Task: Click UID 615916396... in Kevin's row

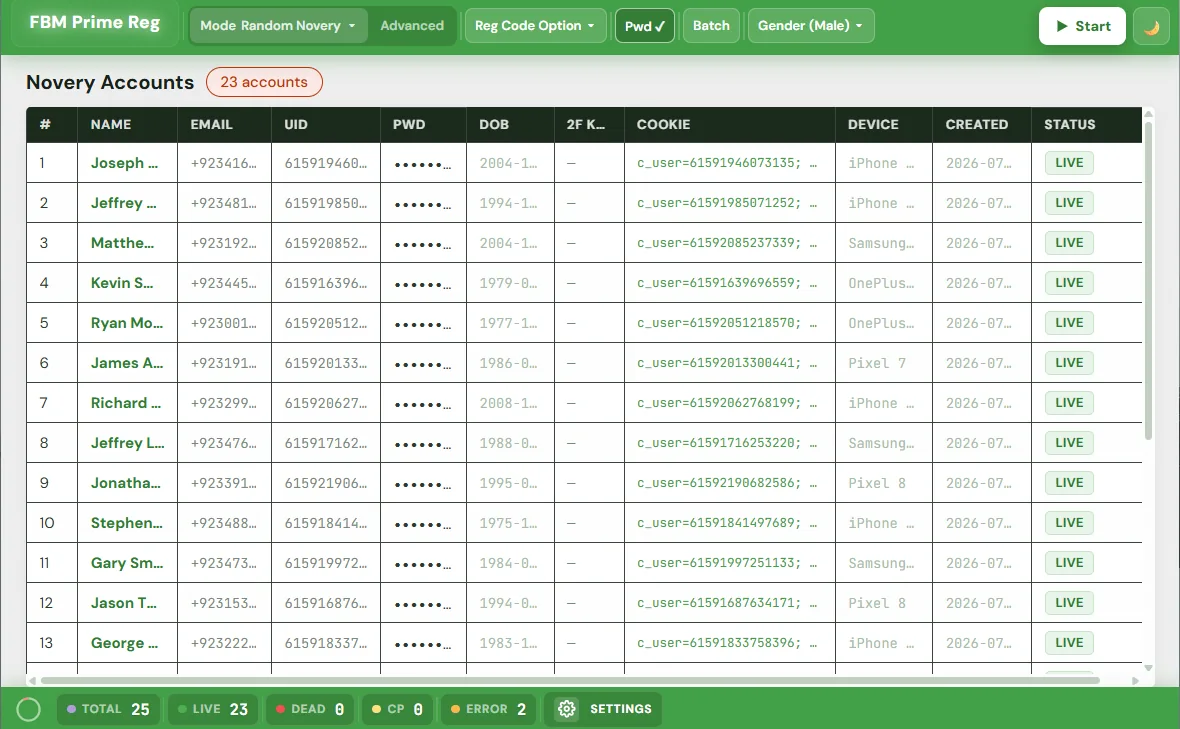Action: click(x=326, y=283)
